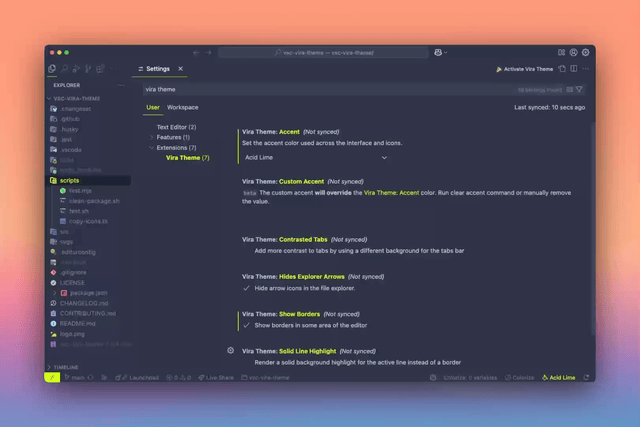Click the notification icon at status bar end
Viewport: 640px width, 427px height.
tap(586, 378)
